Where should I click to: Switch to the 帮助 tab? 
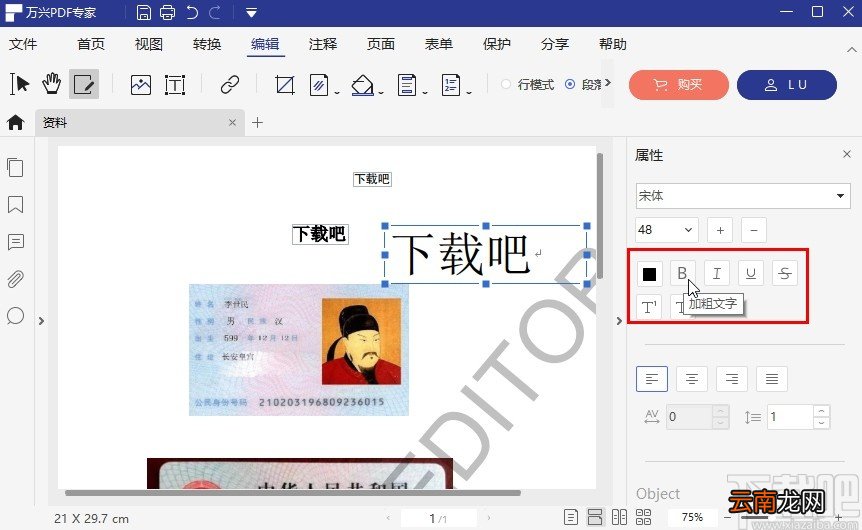(612, 44)
